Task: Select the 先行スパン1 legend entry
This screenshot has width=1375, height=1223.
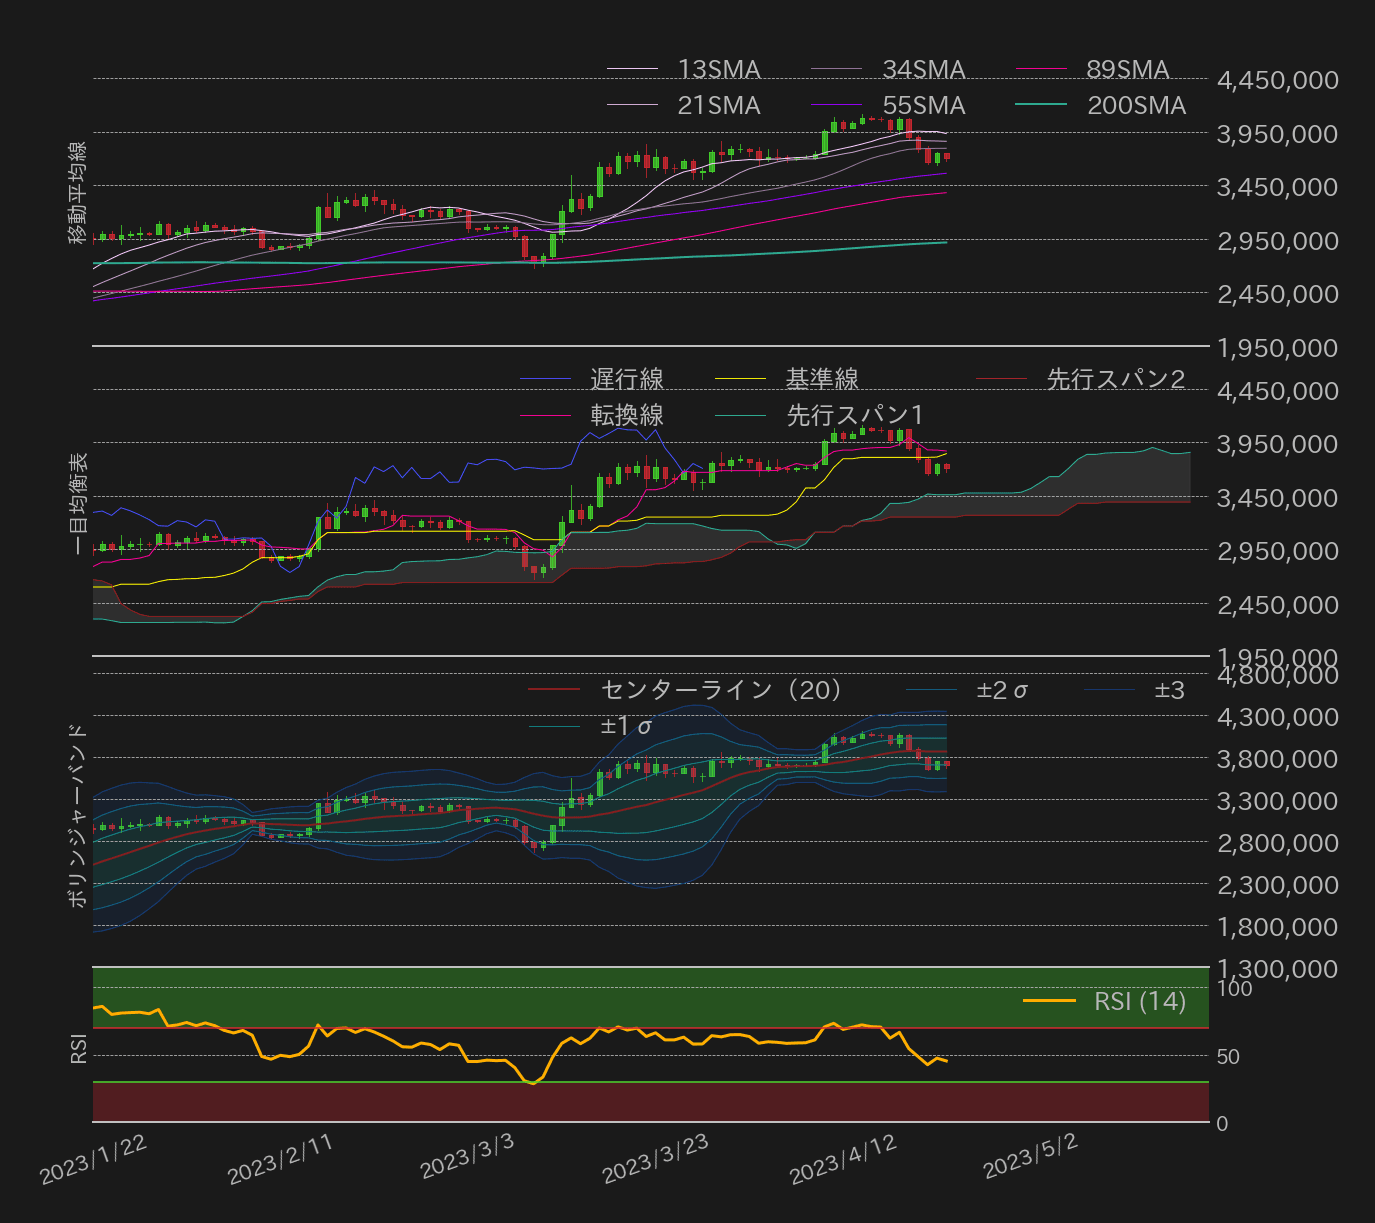Action: click(x=742, y=414)
